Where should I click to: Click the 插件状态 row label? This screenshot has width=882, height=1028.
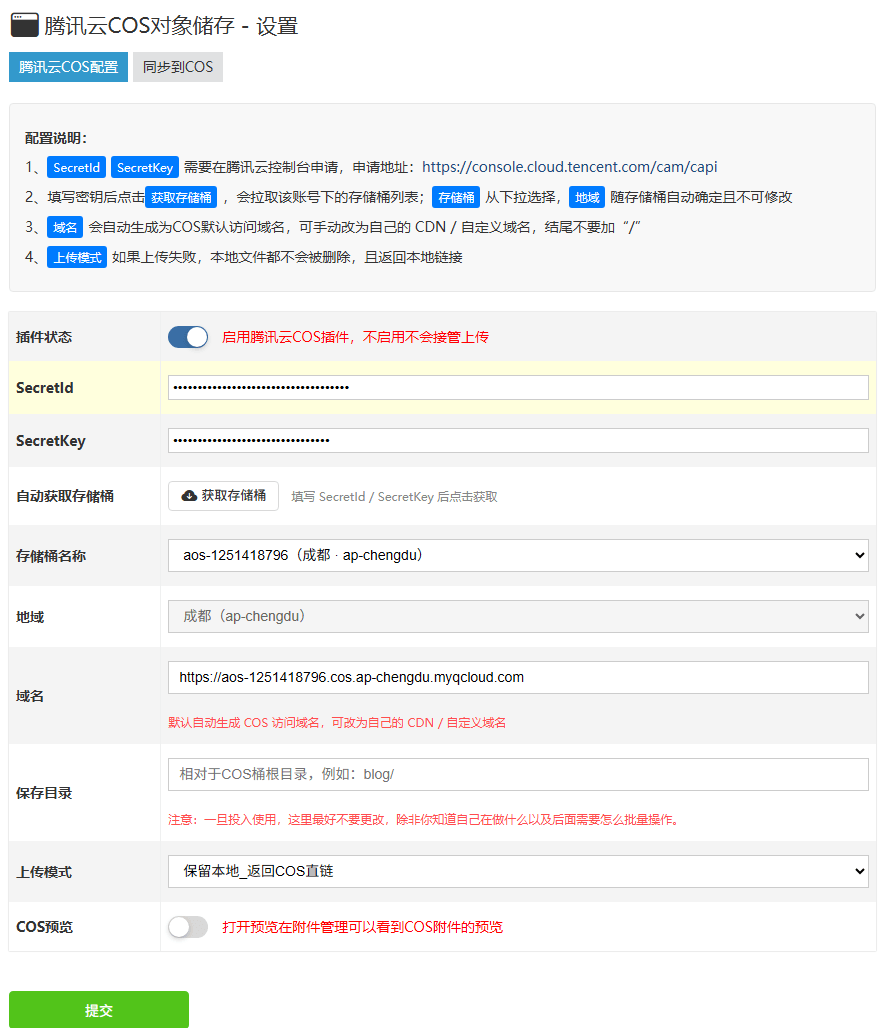pos(44,337)
